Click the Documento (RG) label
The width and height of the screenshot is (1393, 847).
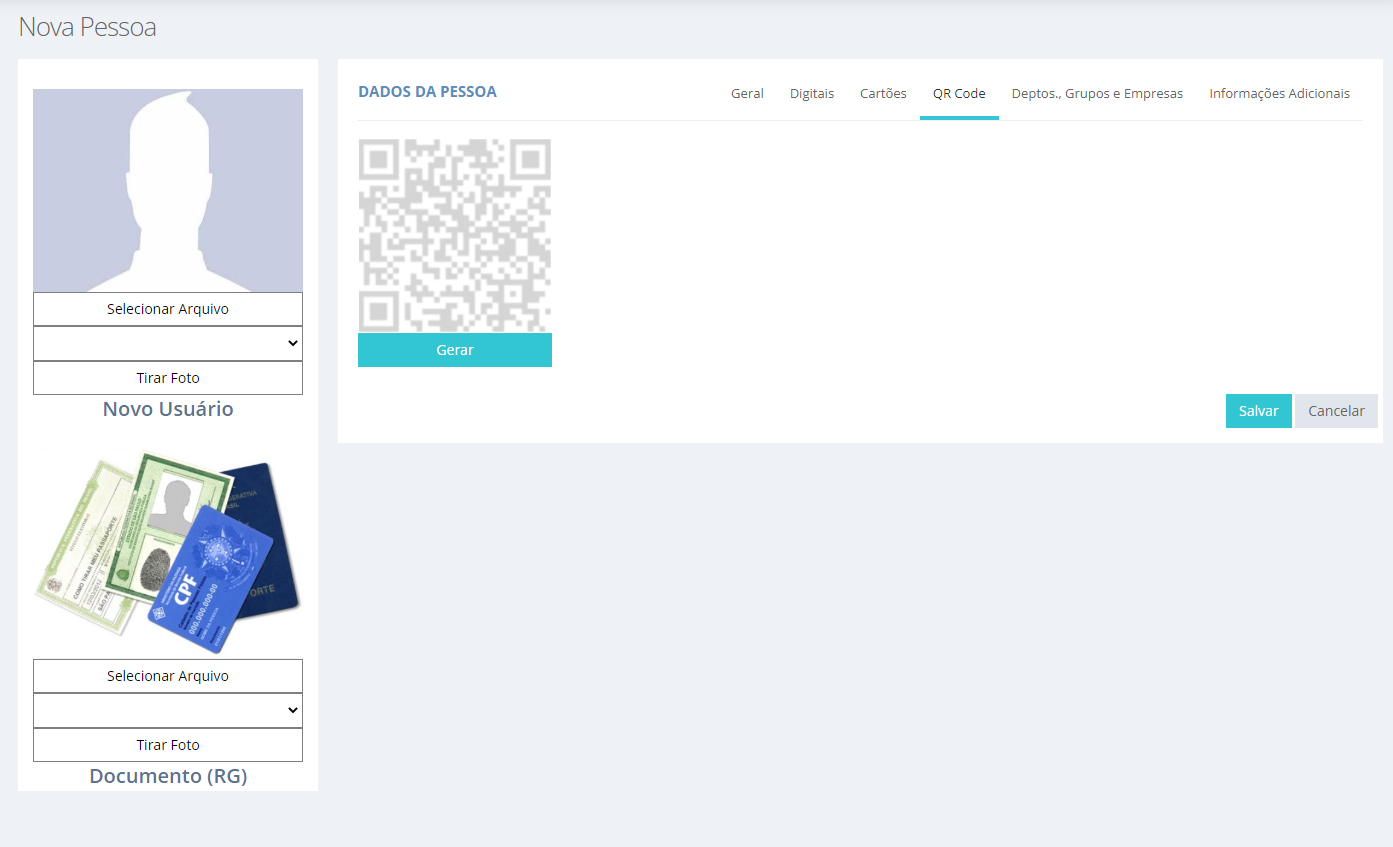(168, 776)
